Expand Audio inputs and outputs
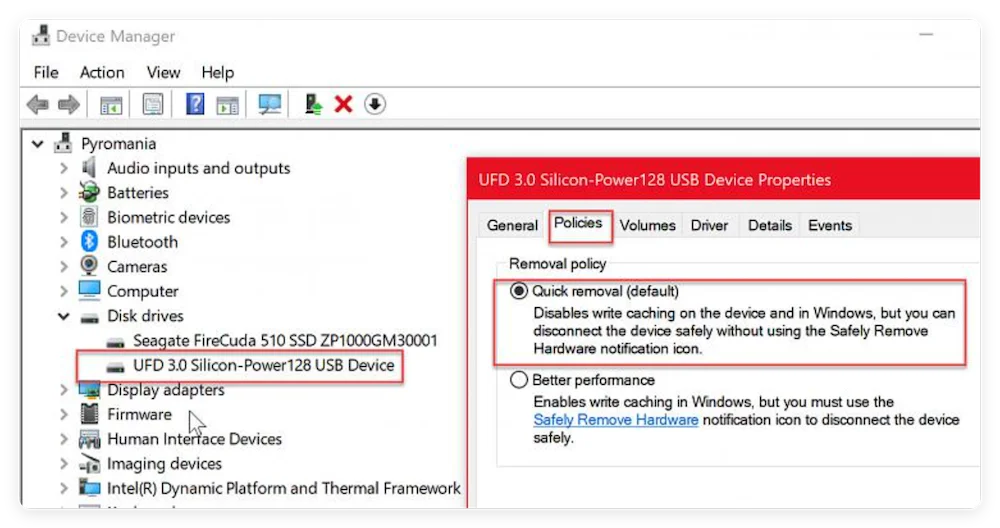The width and height of the screenshot is (1000, 528). [63, 168]
